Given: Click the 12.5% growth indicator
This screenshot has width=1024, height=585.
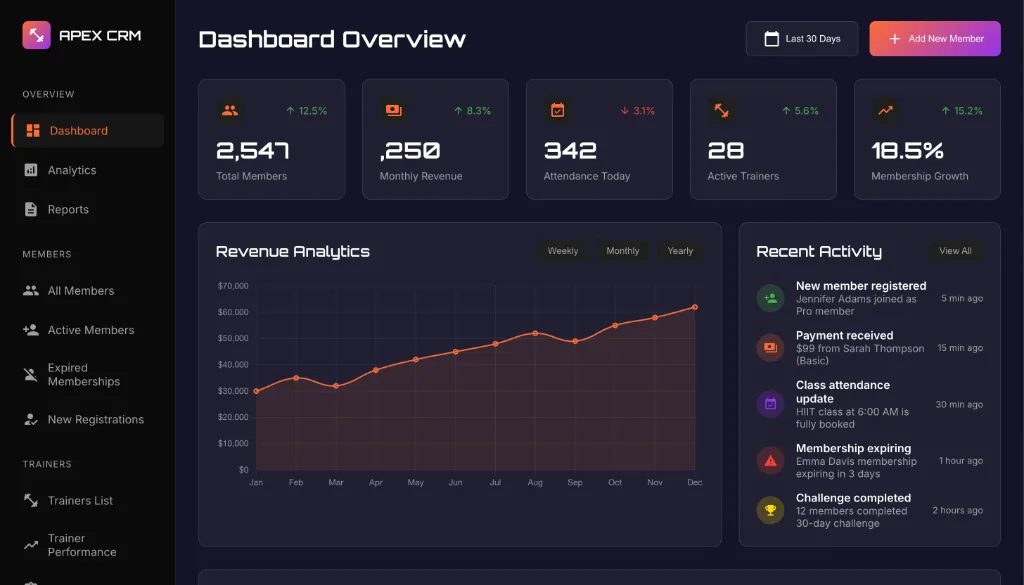Looking at the screenshot, I should (x=306, y=111).
